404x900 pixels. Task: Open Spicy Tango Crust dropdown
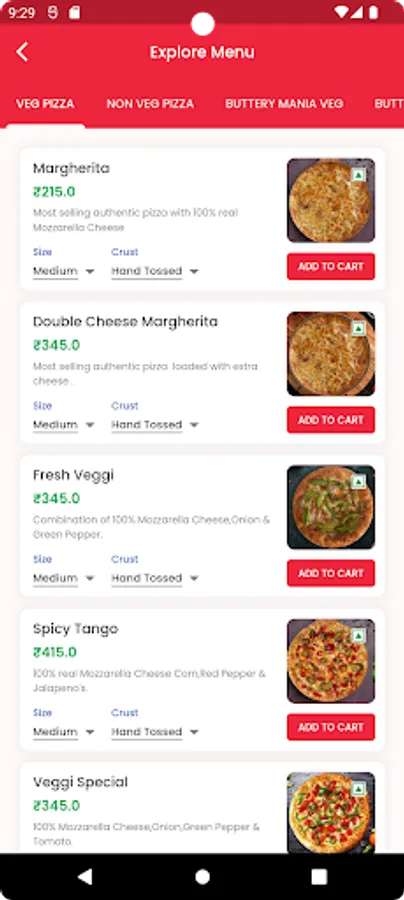coord(155,732)
